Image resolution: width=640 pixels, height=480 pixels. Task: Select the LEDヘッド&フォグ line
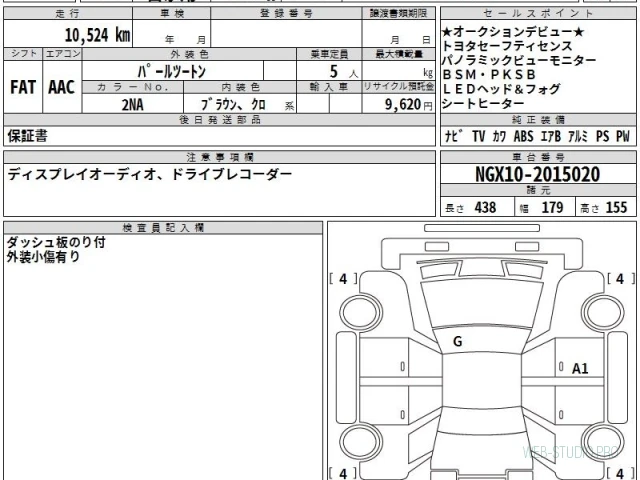point(501,89)
